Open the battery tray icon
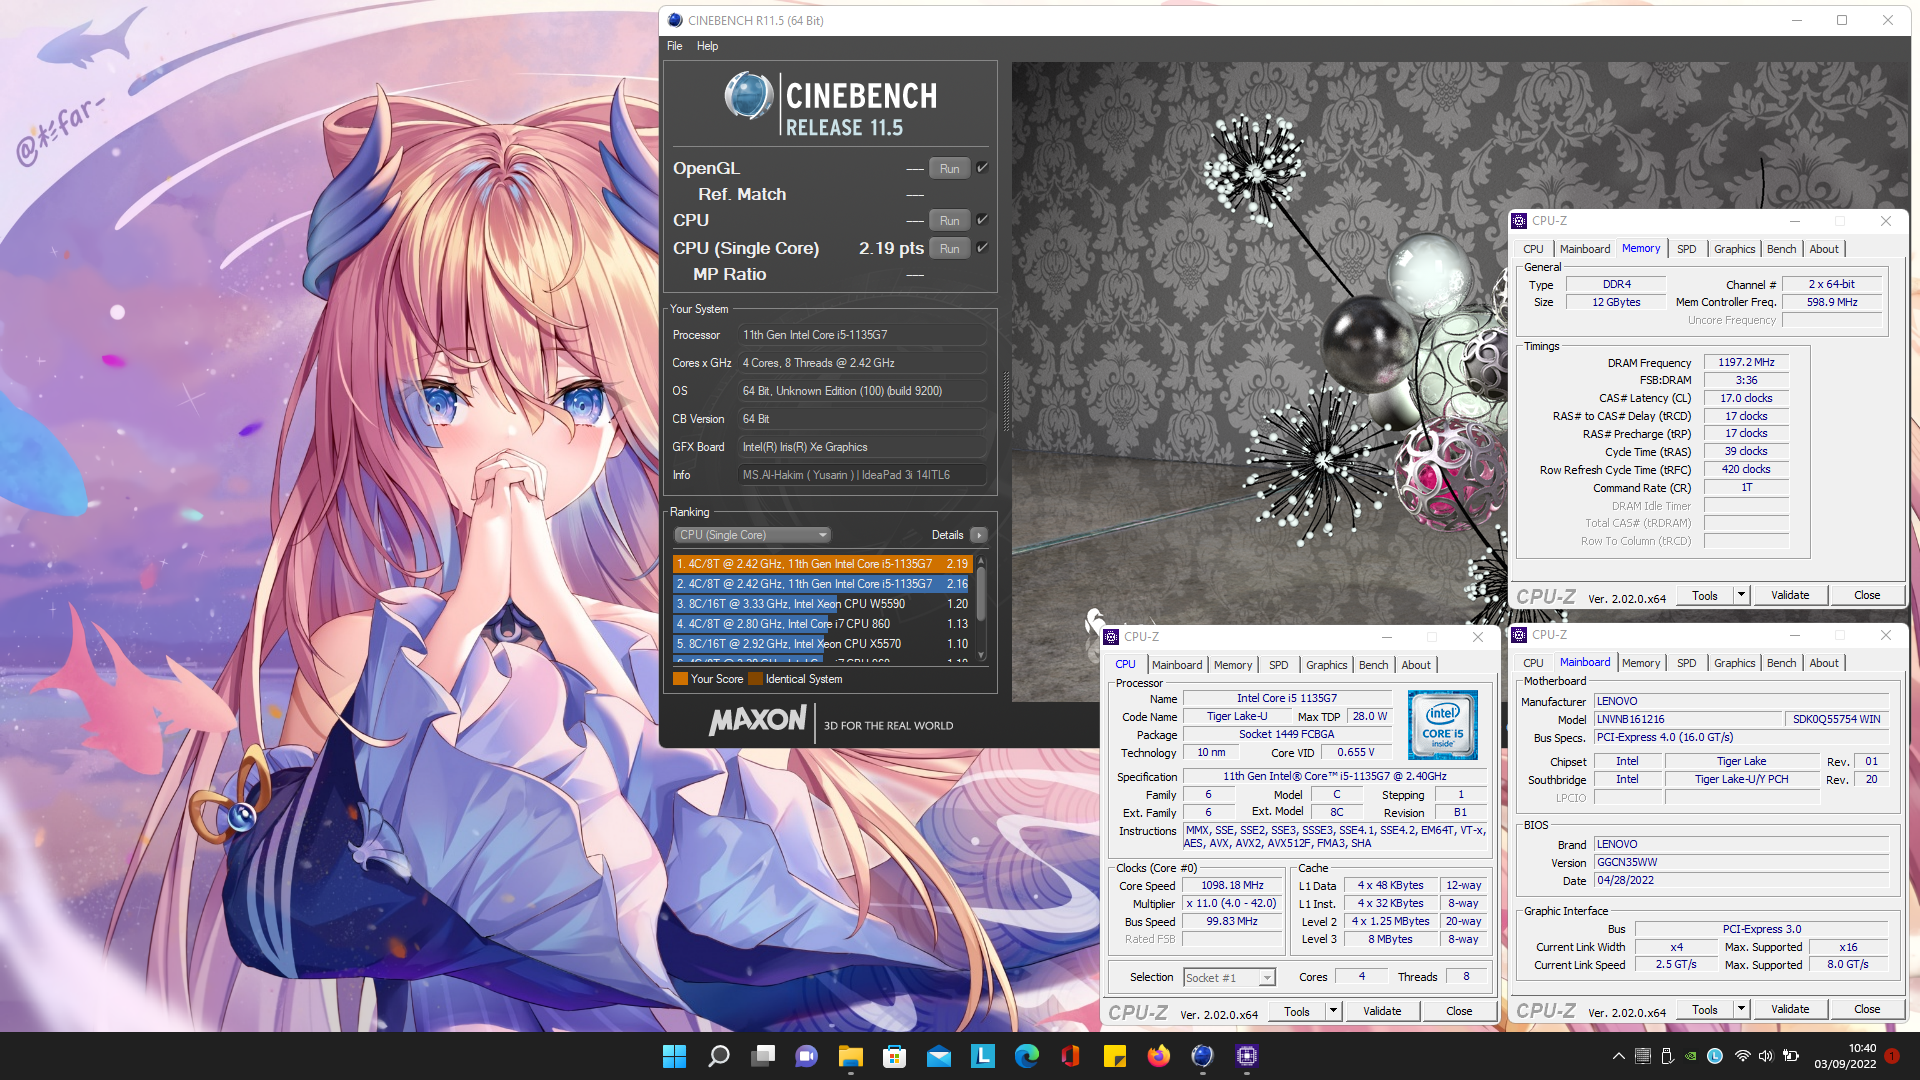The image size is (1920, 1080). pyautogui.click(x=1791, y=1056)
